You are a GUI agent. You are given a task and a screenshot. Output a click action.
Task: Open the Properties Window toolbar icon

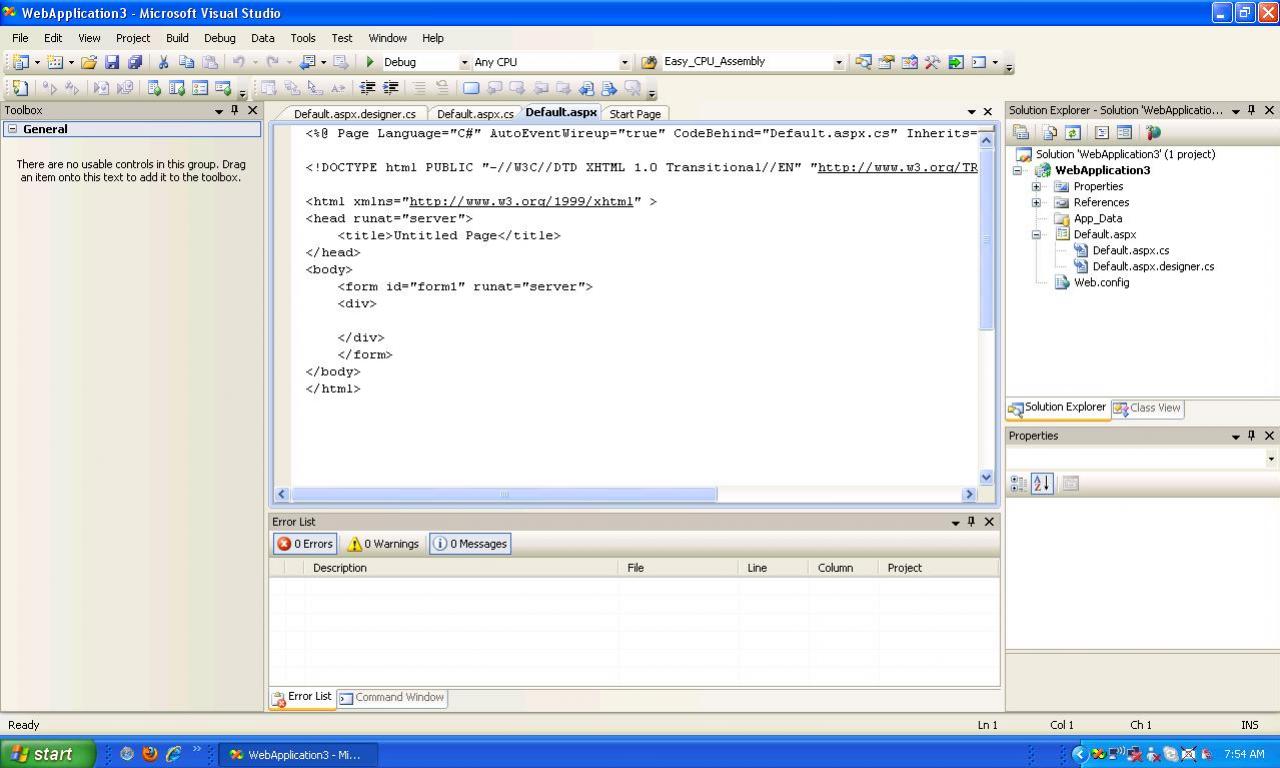tap(886, 62)
